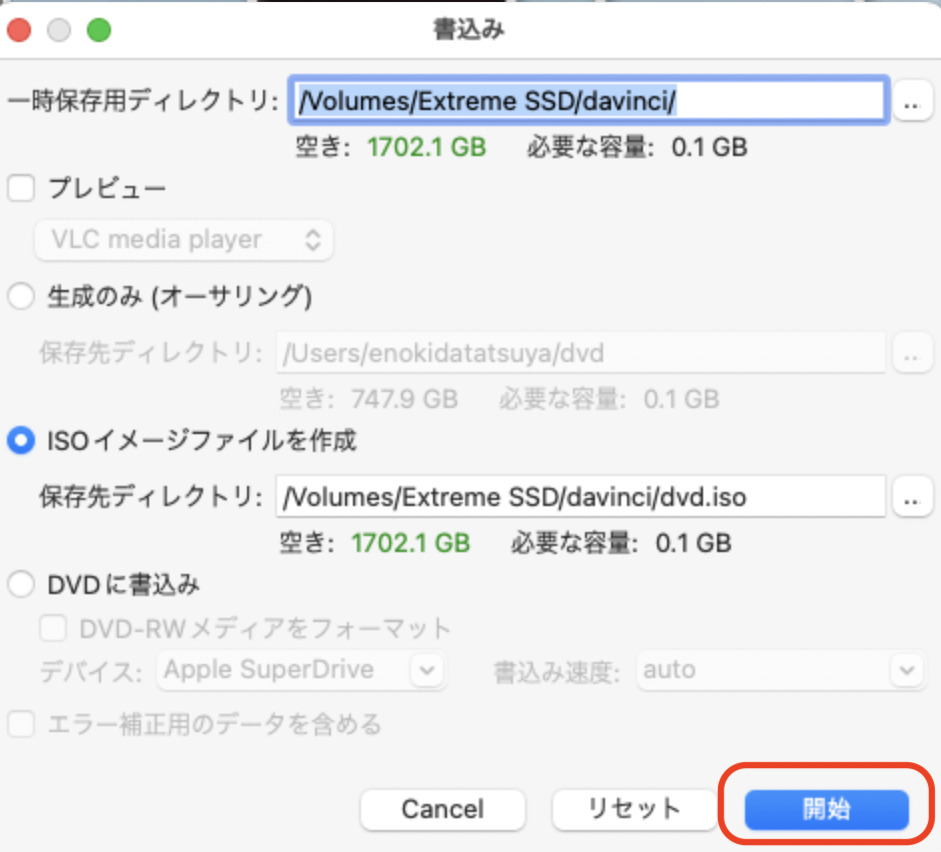This screenshot has width=941, height=852.
Task: Click the browse button beside the /Users/enokidatatsuya/dvd field
Action: [912, 353]
